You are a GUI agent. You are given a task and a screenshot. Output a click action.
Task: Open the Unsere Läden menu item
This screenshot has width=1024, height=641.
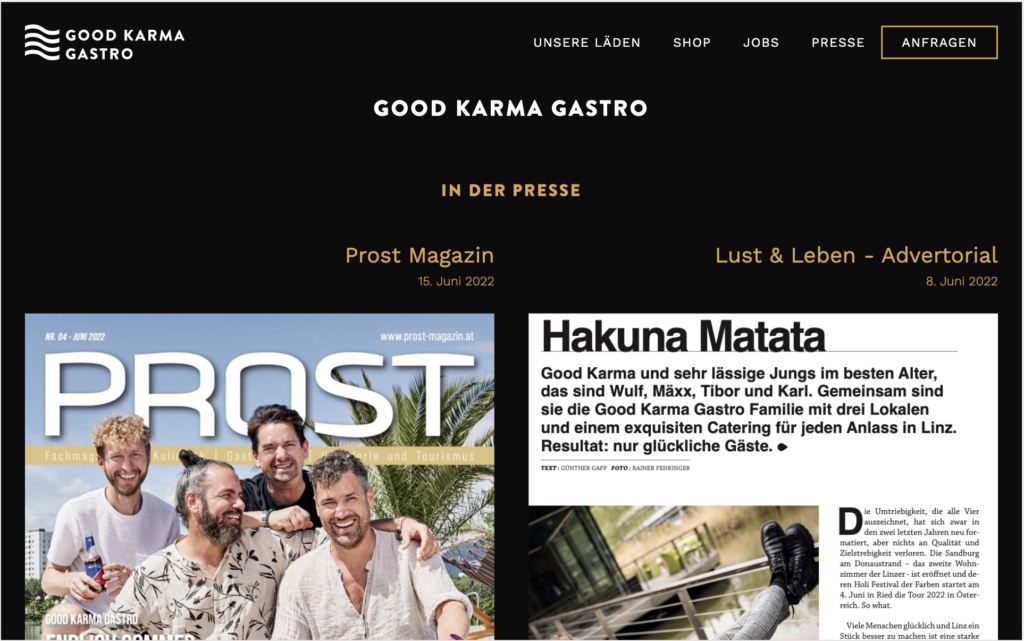586,42
